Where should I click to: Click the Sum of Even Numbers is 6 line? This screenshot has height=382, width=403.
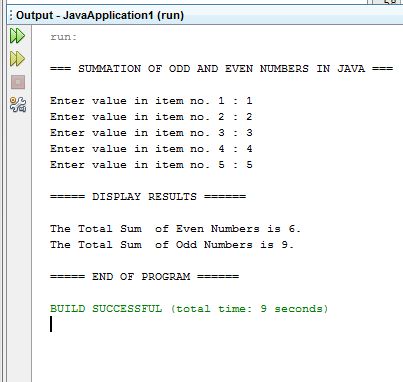(175, 229)
